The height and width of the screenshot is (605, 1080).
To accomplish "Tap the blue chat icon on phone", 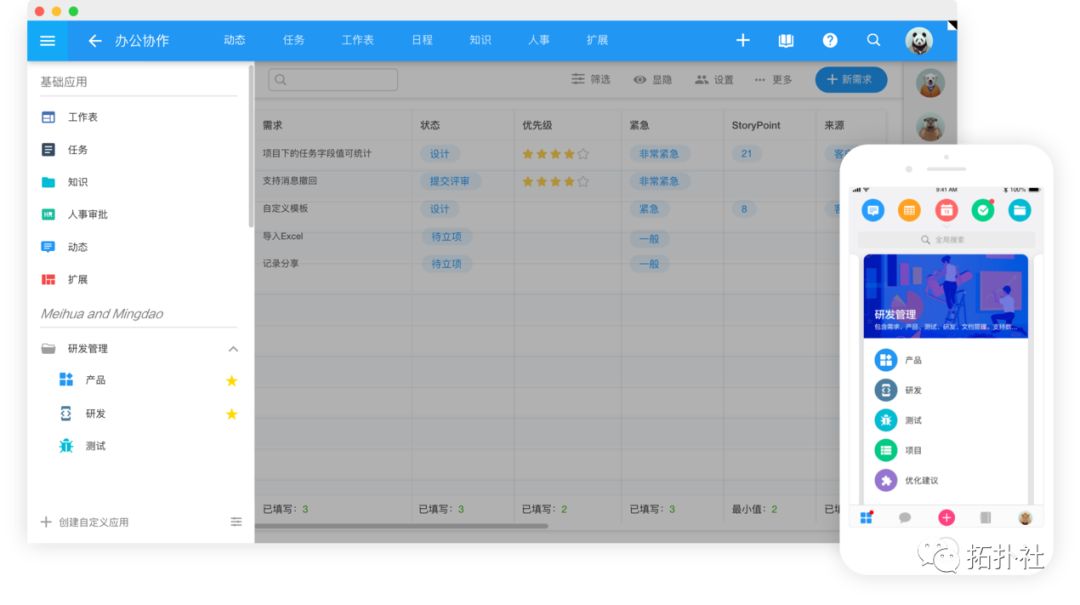I will 873,210.
